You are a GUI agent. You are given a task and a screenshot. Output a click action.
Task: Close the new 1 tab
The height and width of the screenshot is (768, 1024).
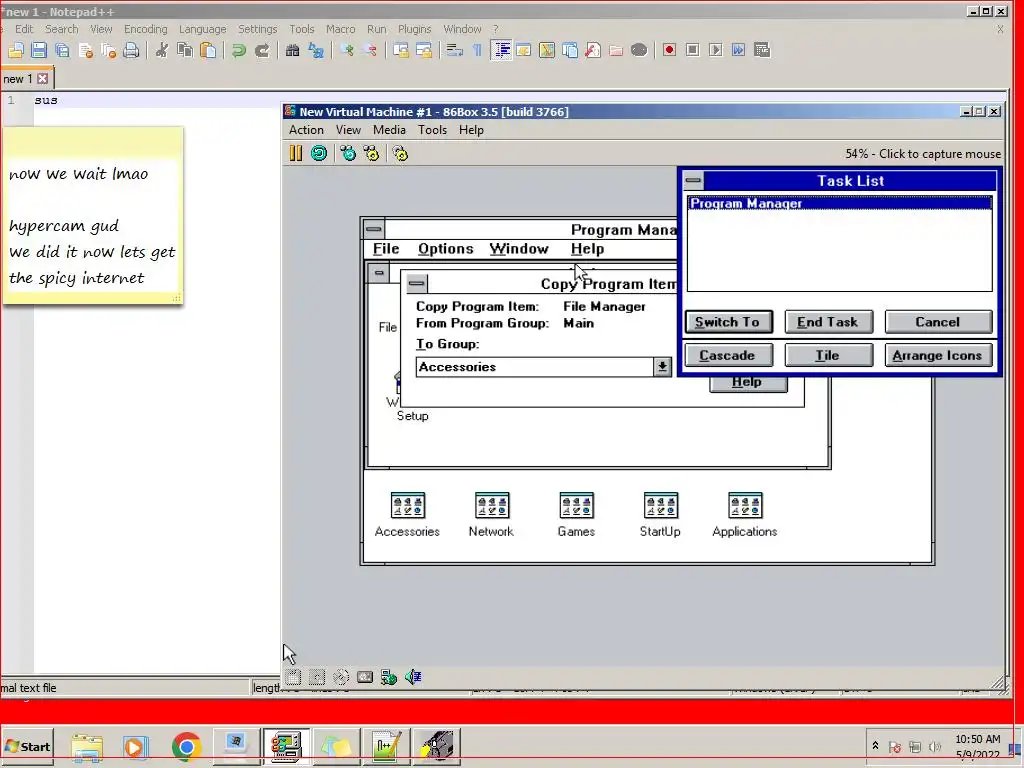42,79
